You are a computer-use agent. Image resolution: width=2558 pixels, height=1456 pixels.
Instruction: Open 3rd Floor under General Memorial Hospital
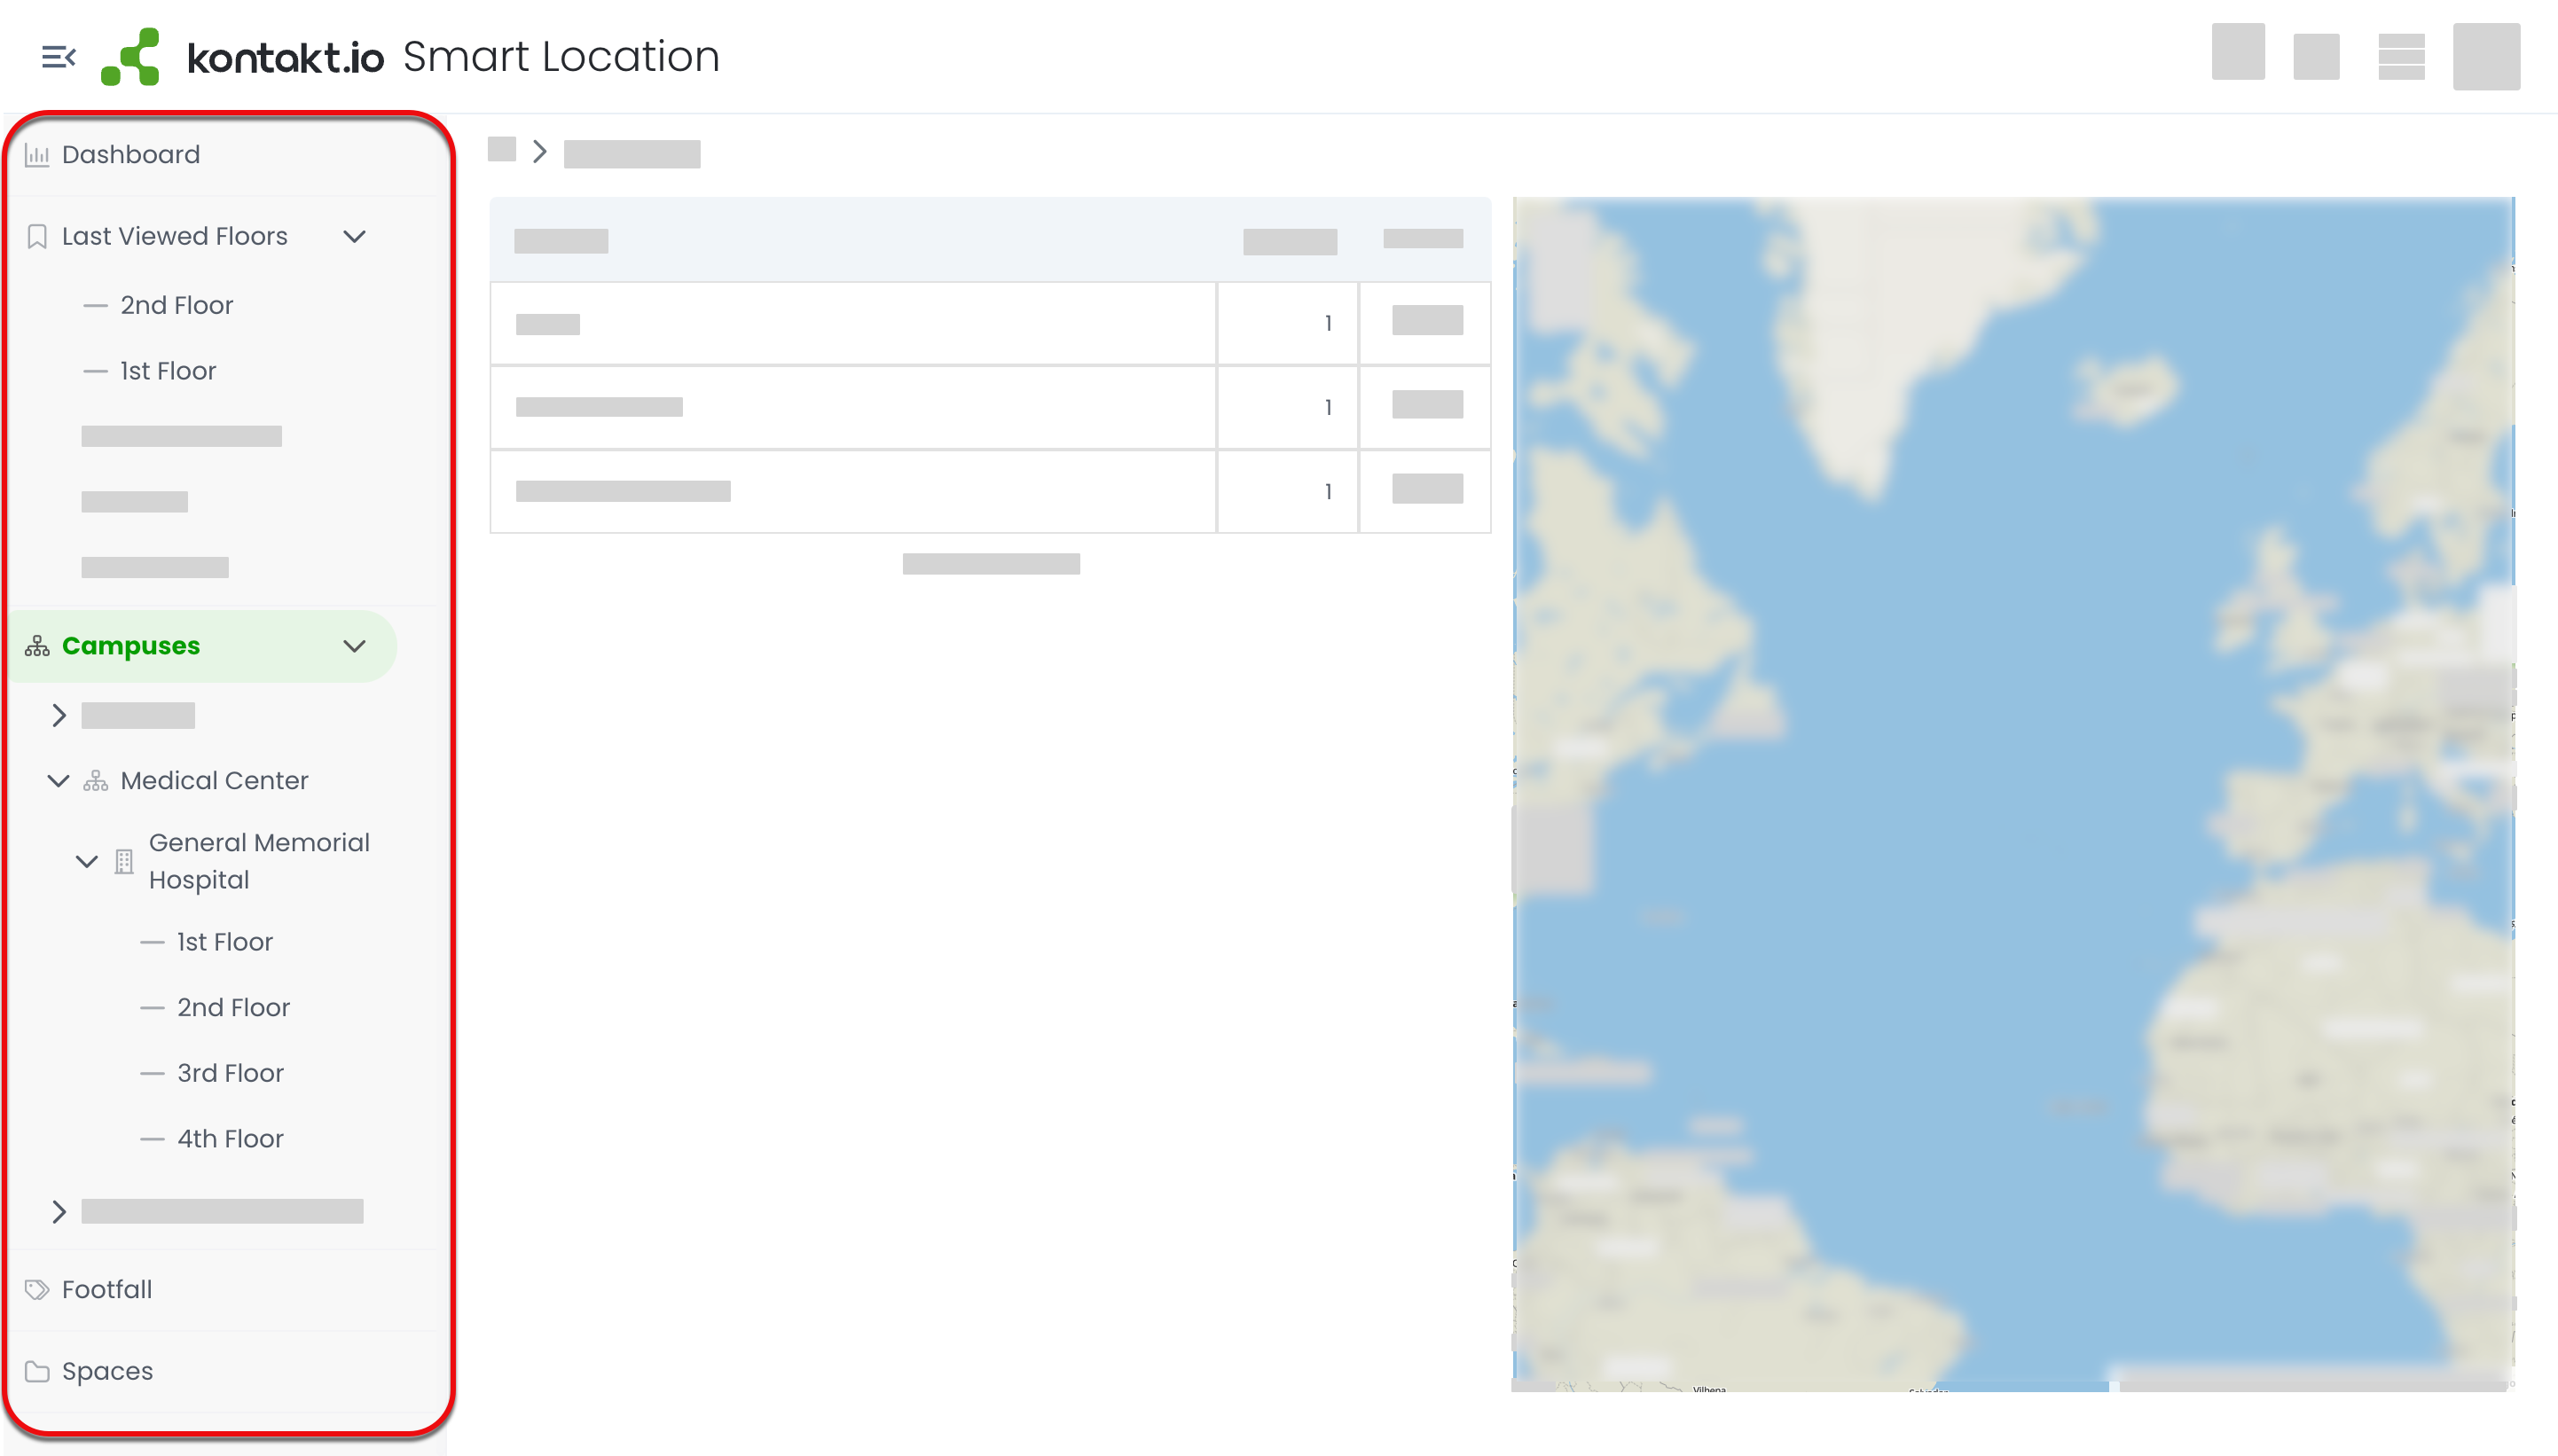(230, 1073)
